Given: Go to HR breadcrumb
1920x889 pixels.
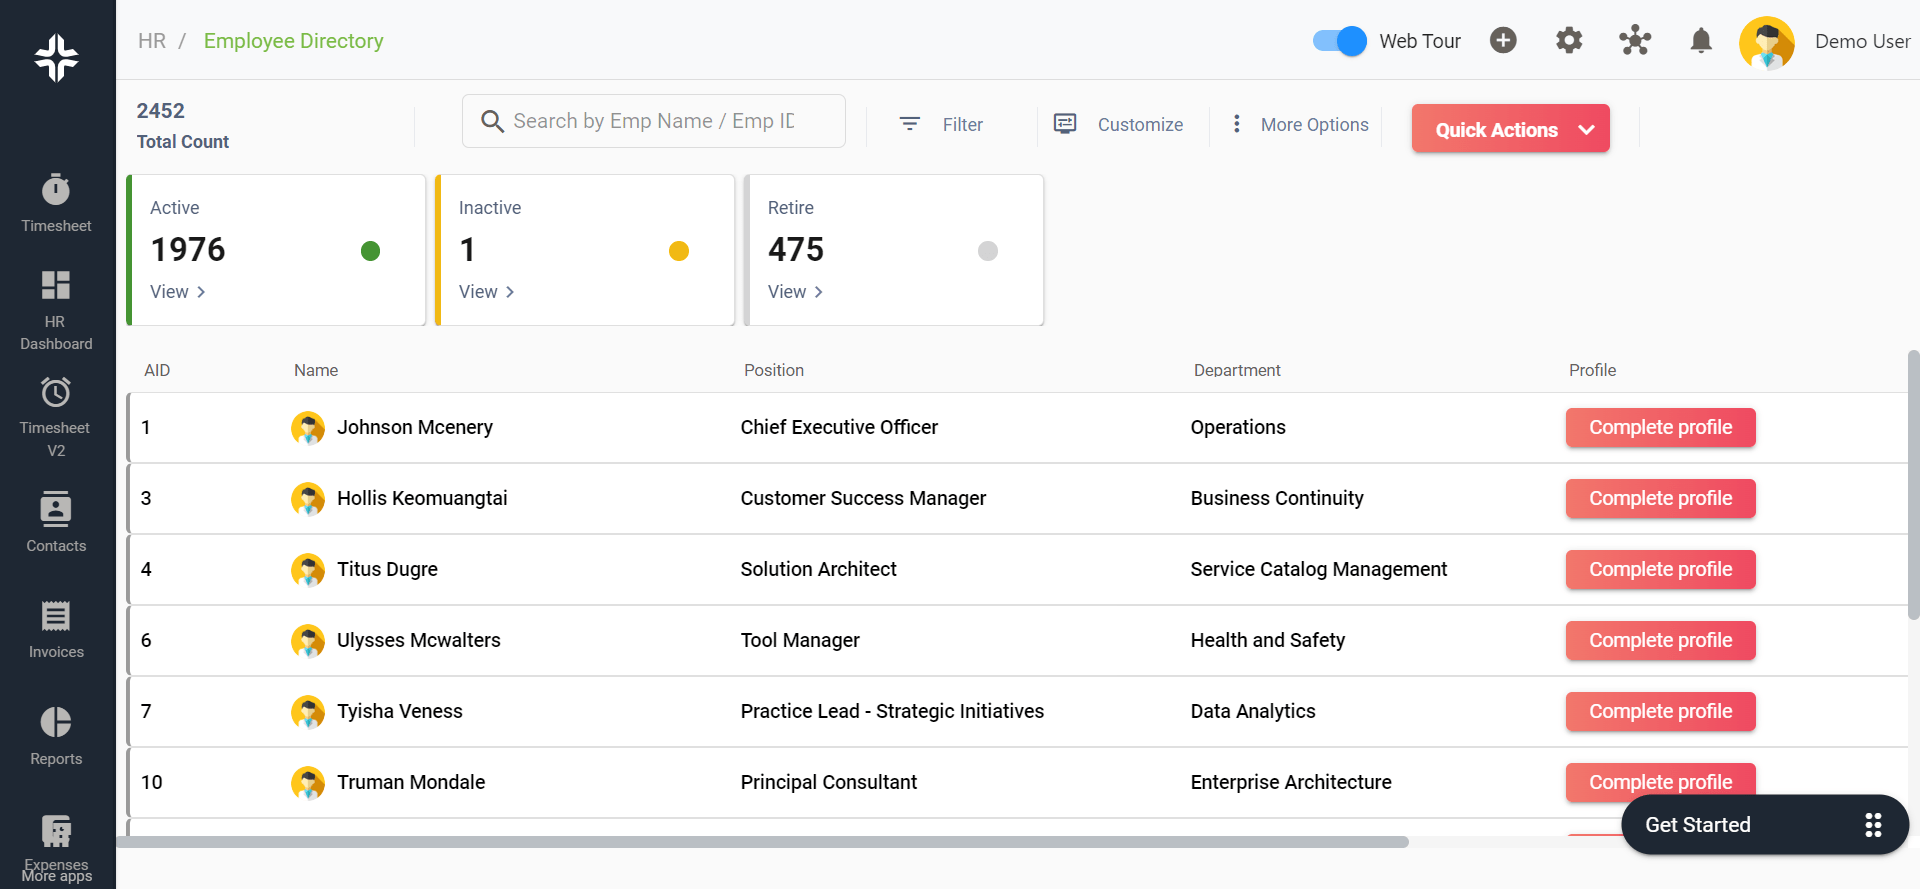Looking at the screenshot, I should (x=152, y=41).
